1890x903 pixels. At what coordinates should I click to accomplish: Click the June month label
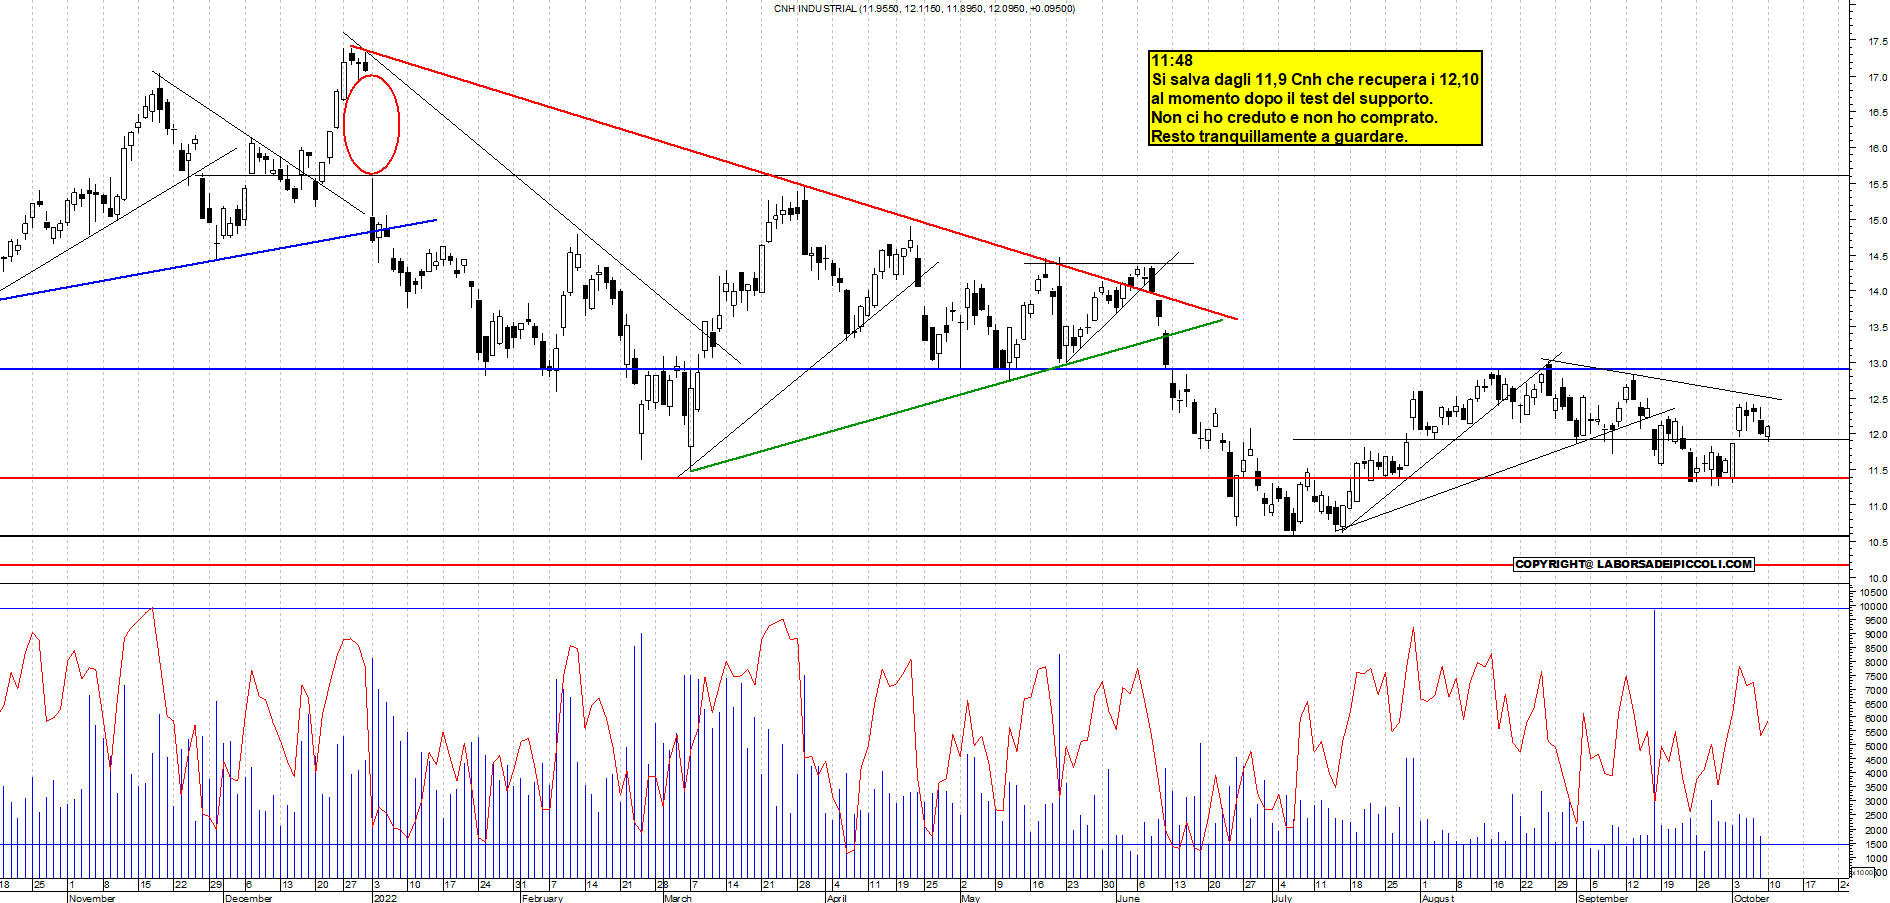coord(1128,898)
